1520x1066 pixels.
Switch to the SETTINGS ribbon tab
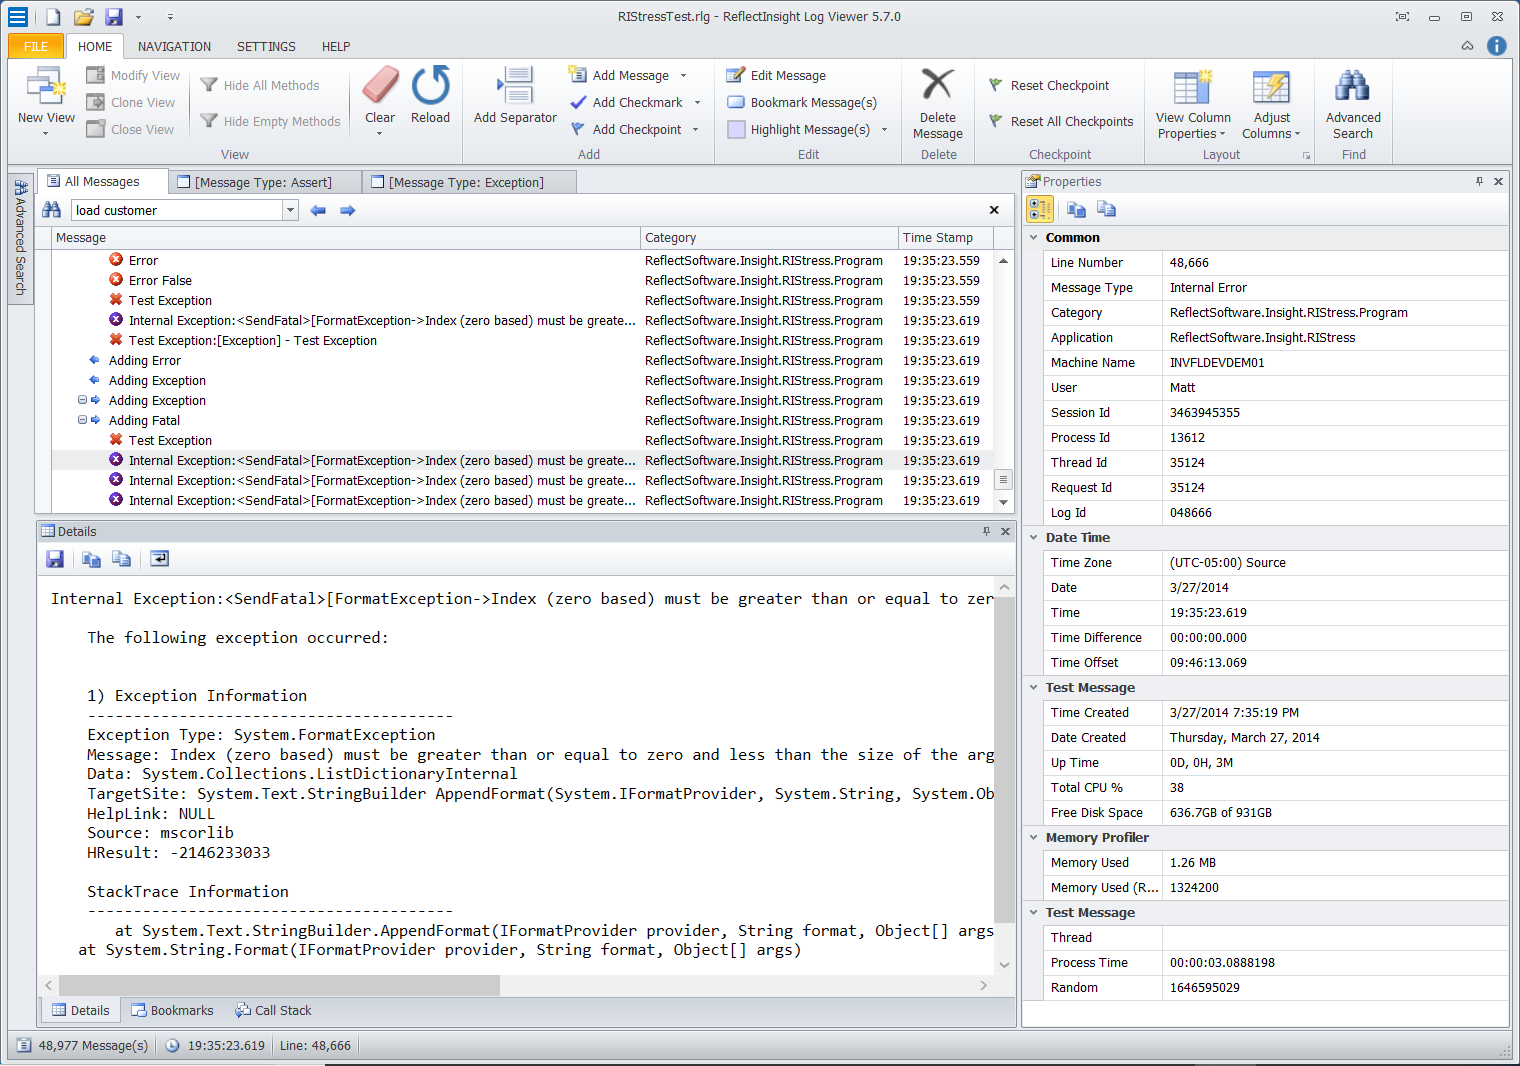(x=266, y=46)
